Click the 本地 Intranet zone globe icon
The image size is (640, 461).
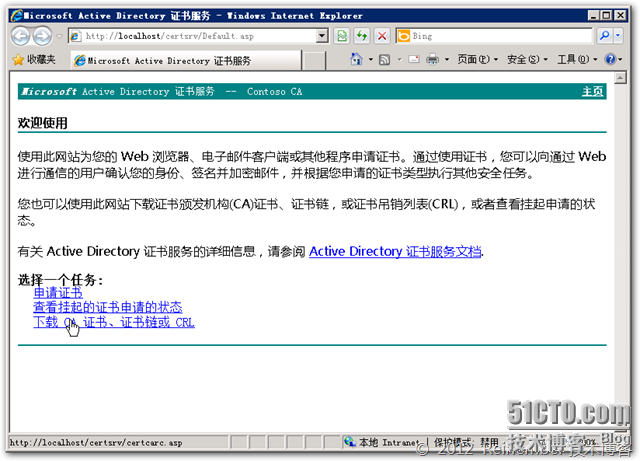click(x=349, y=442)
